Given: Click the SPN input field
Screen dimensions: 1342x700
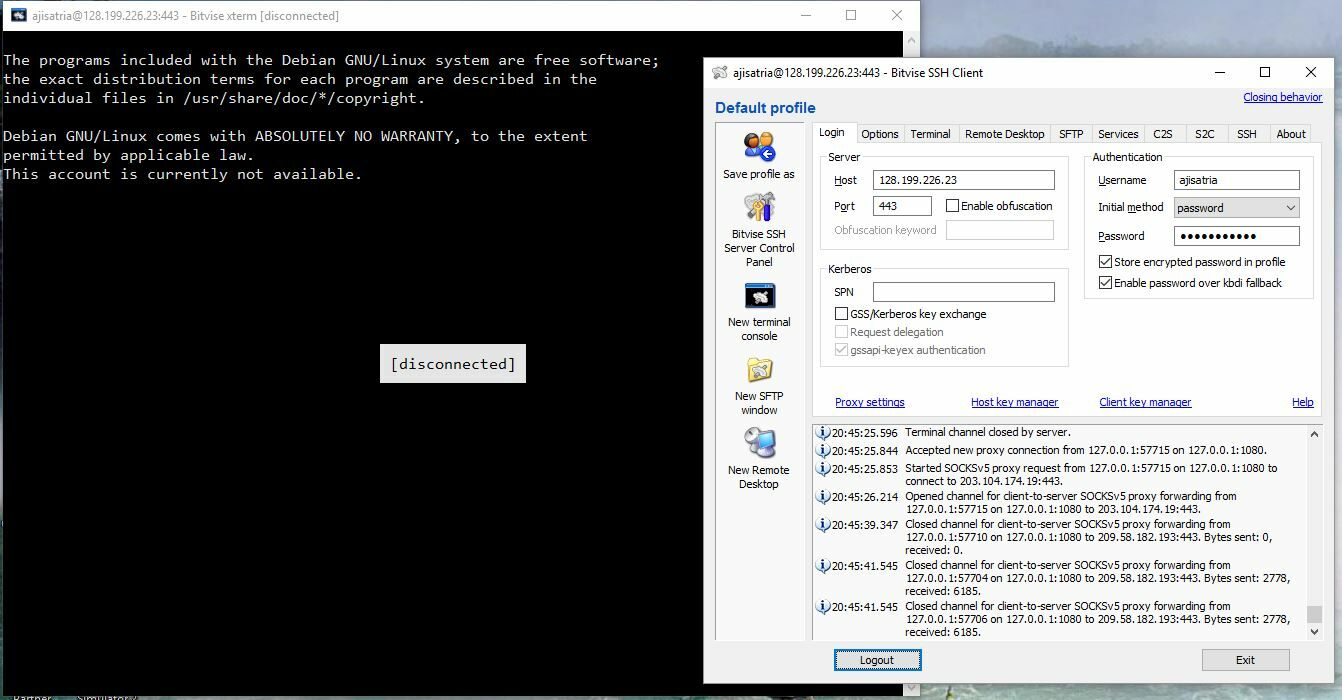Looking at the screenshot, I should pos(964,292).
